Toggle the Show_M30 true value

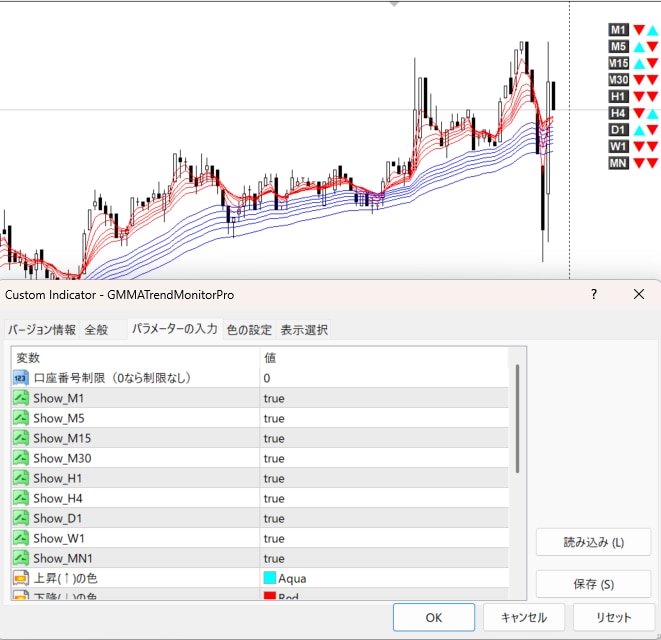coord(384,458)
